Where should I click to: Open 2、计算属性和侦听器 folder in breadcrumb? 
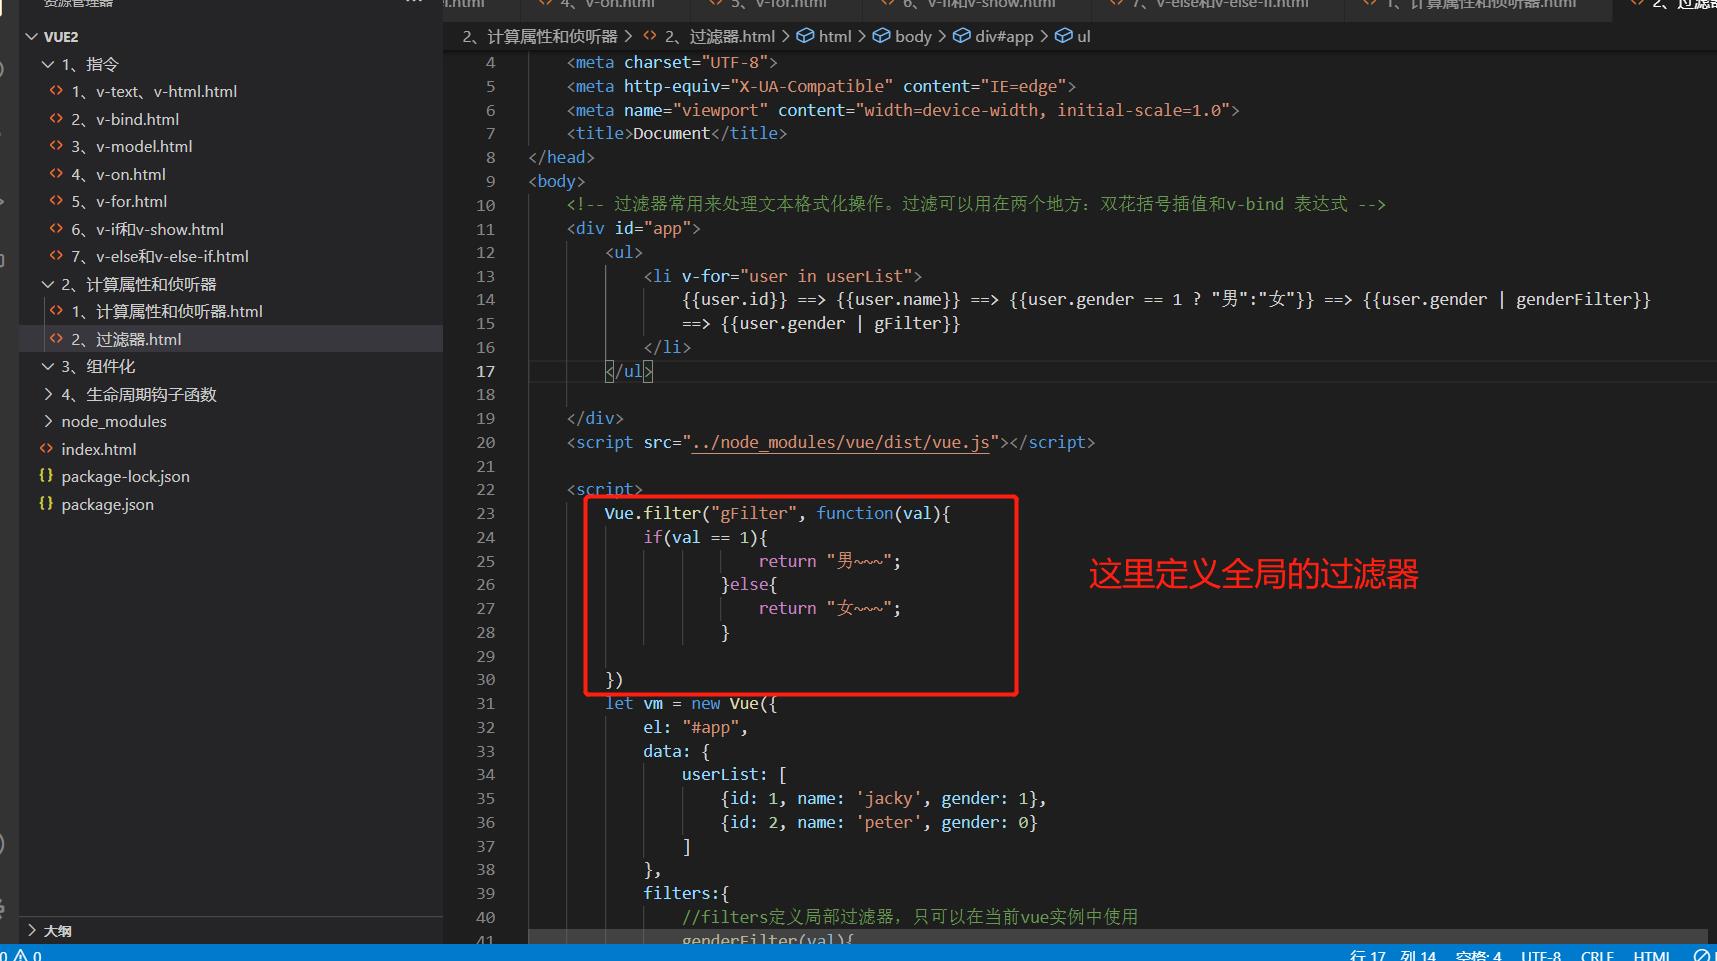(540, 36)
